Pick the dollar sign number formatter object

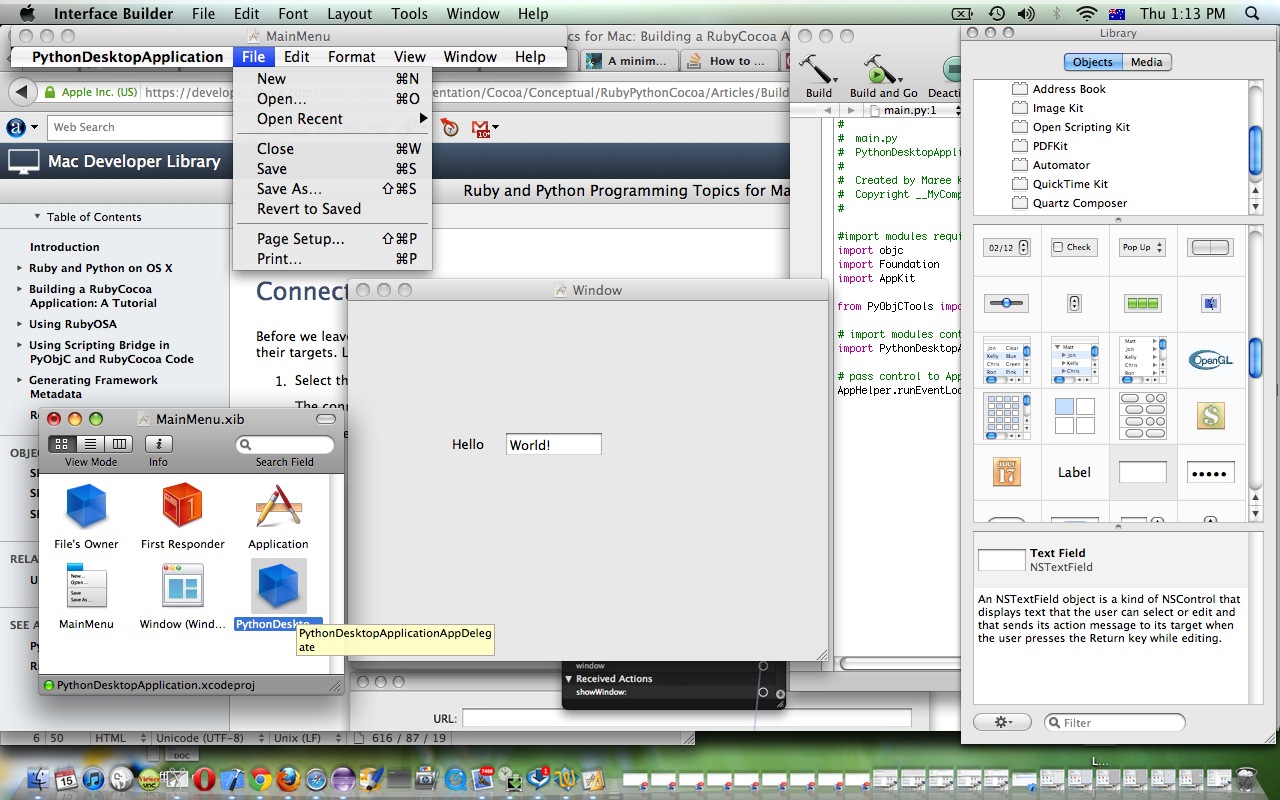tap(1210, 415)
